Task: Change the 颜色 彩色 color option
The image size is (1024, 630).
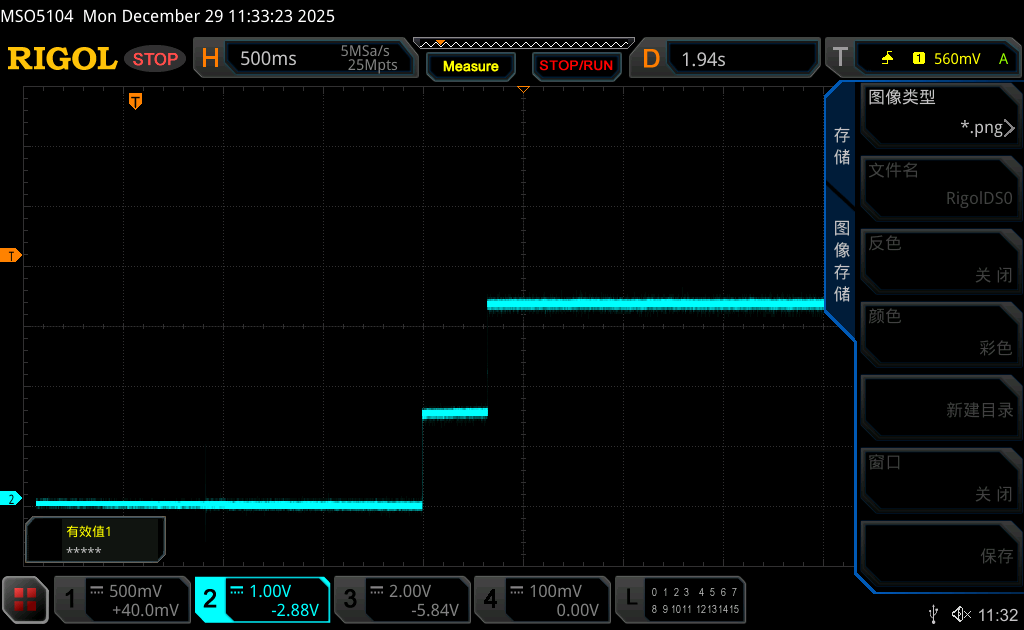Action: (x=940, y=332)
